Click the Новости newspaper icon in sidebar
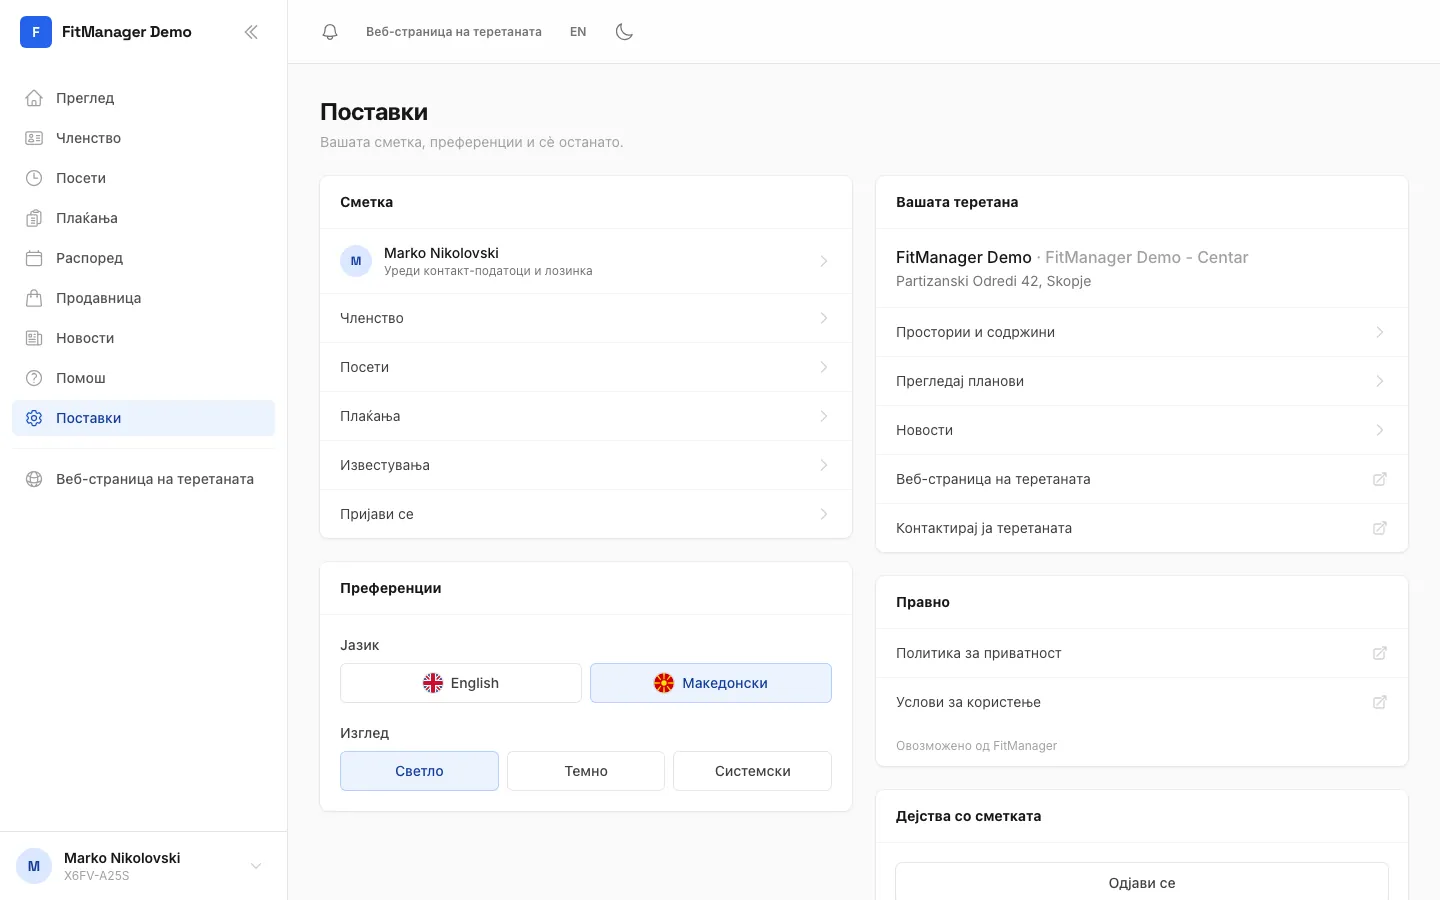This screenshot has width=1440, height=900. pos(34,338)
